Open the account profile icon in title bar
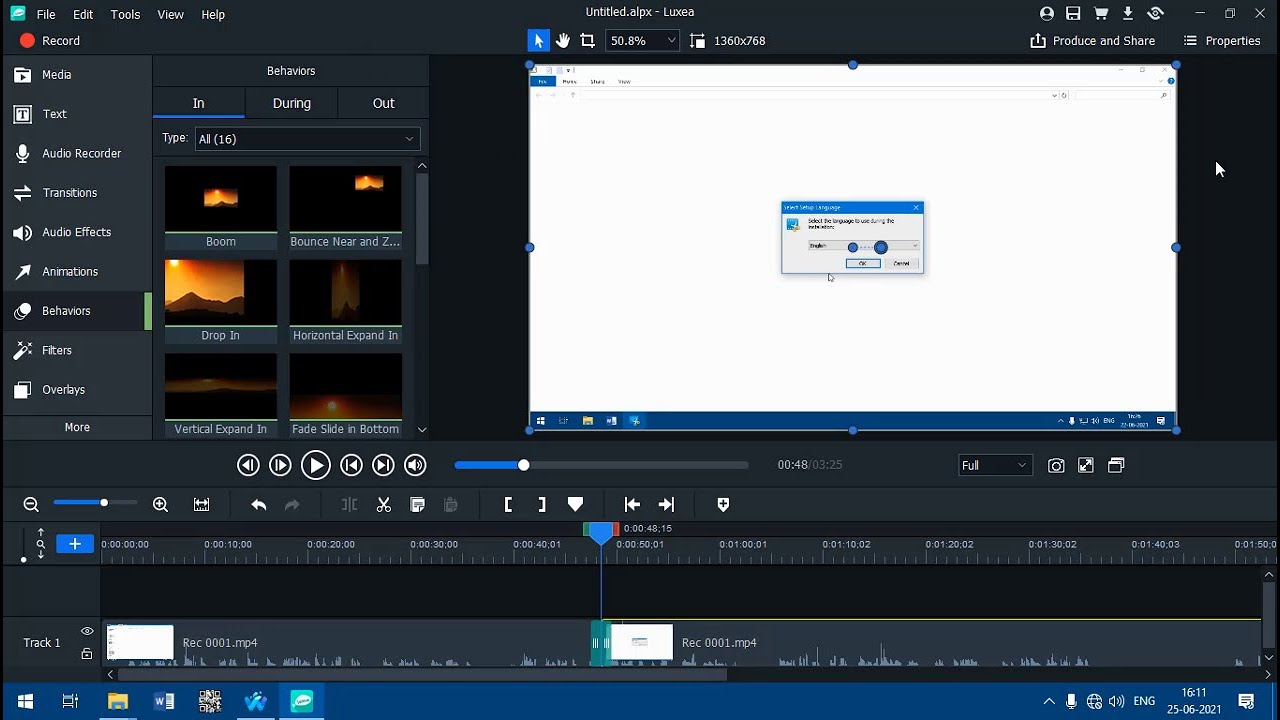Viewport: 1280px width, 720px height. [x=1047, y=13]
